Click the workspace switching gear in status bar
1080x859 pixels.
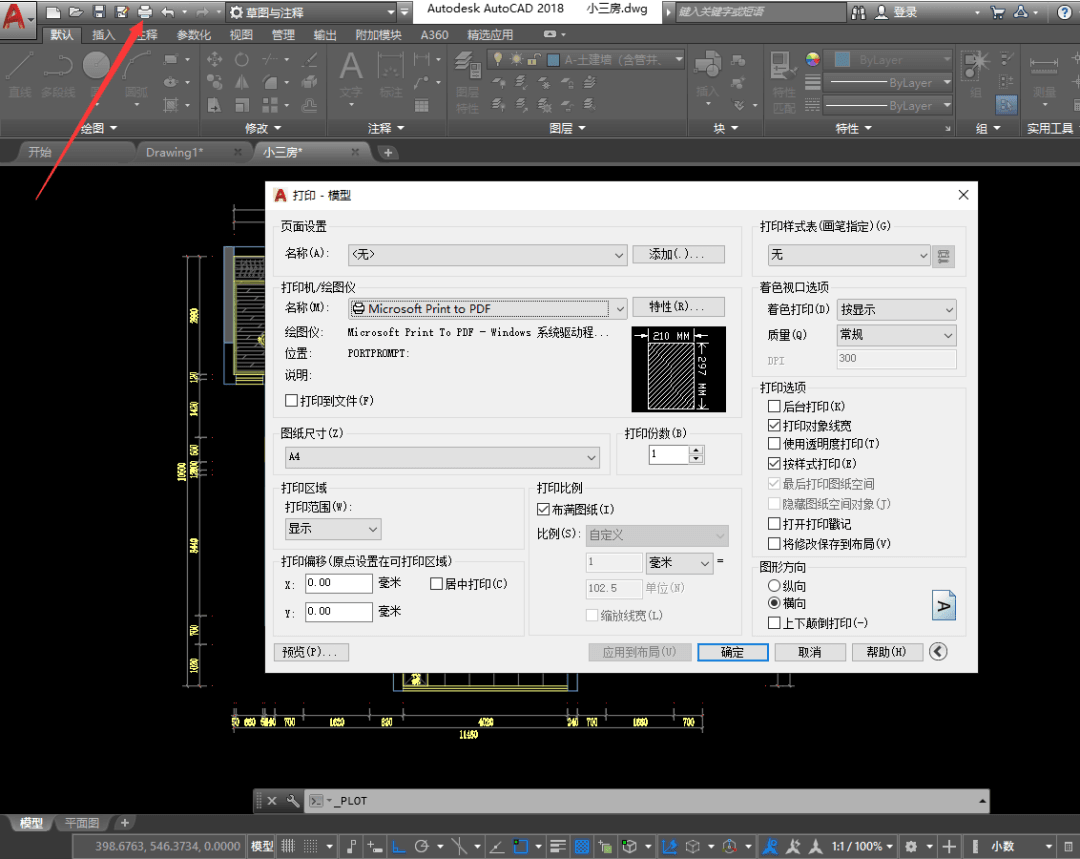(x=911, y=846)
